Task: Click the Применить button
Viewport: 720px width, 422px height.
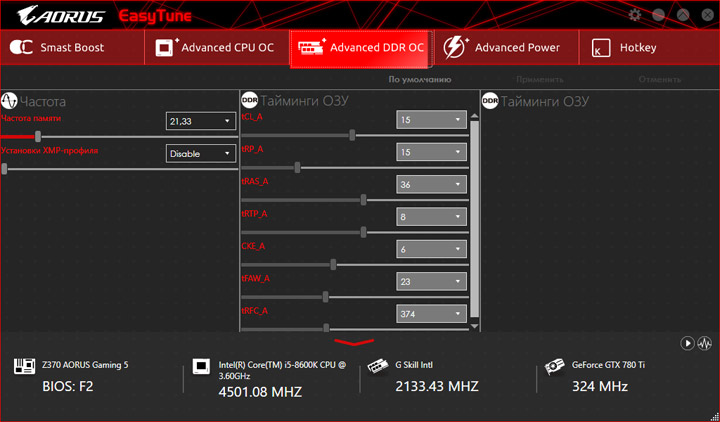Action: click(540, 79)
